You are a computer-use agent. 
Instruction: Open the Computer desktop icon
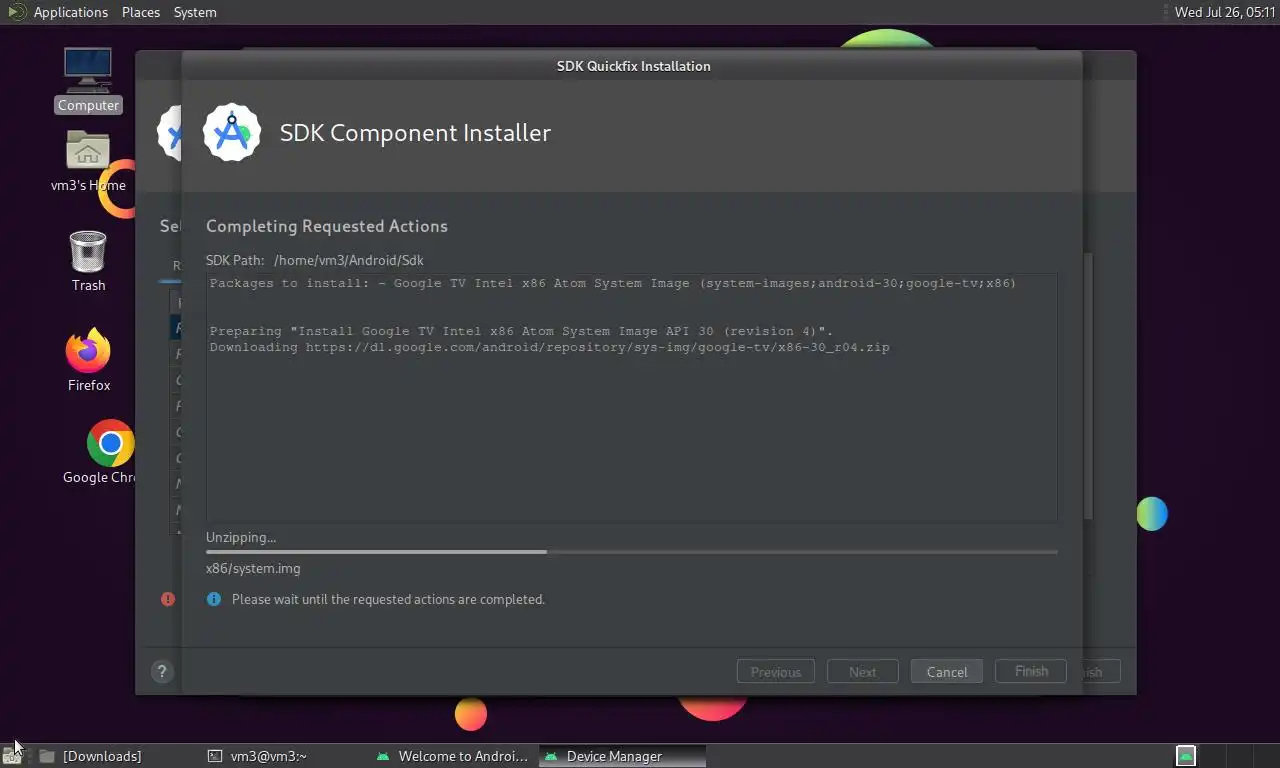click(x=88, y=80)
